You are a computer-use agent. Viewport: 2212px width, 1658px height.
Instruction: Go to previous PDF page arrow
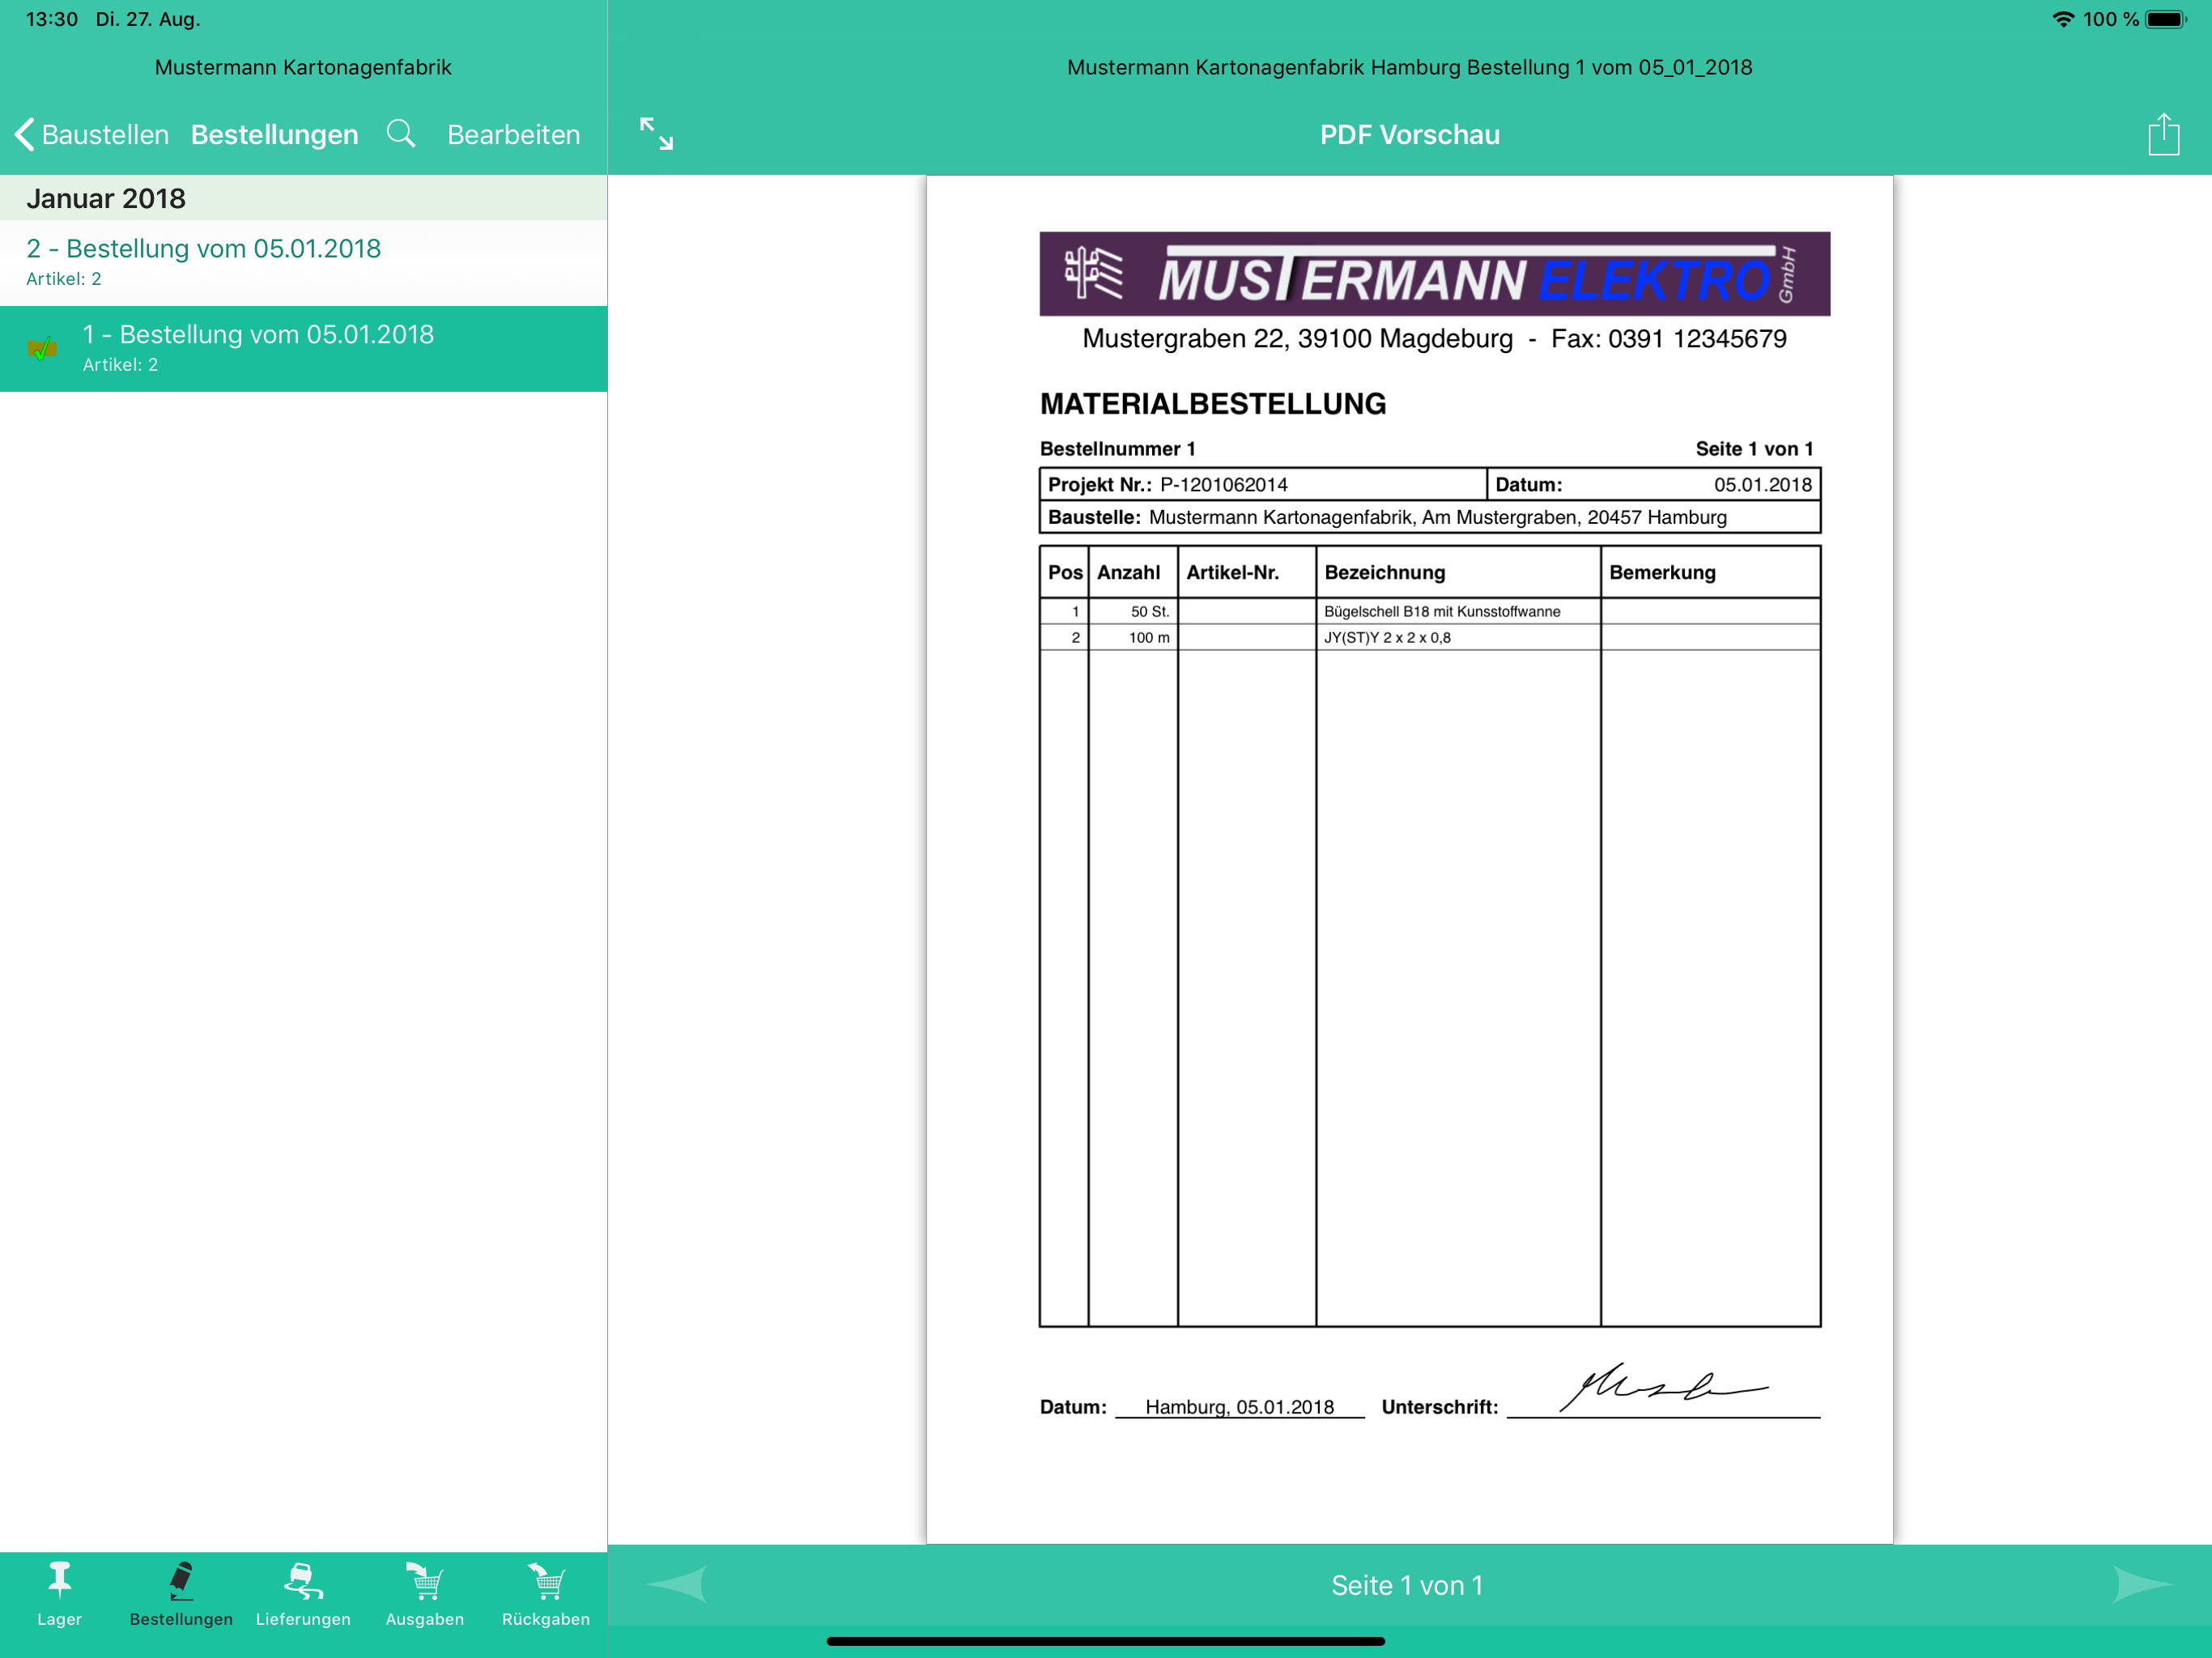click(678, 1584)
